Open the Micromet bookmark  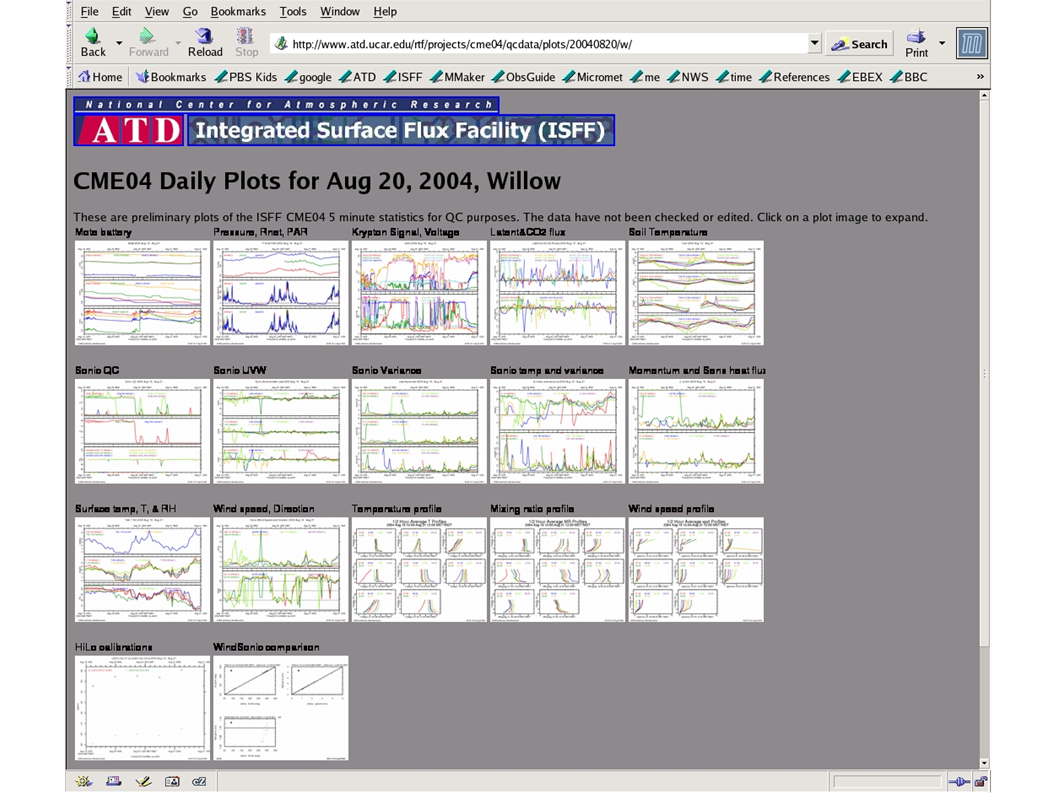(592, 77)
